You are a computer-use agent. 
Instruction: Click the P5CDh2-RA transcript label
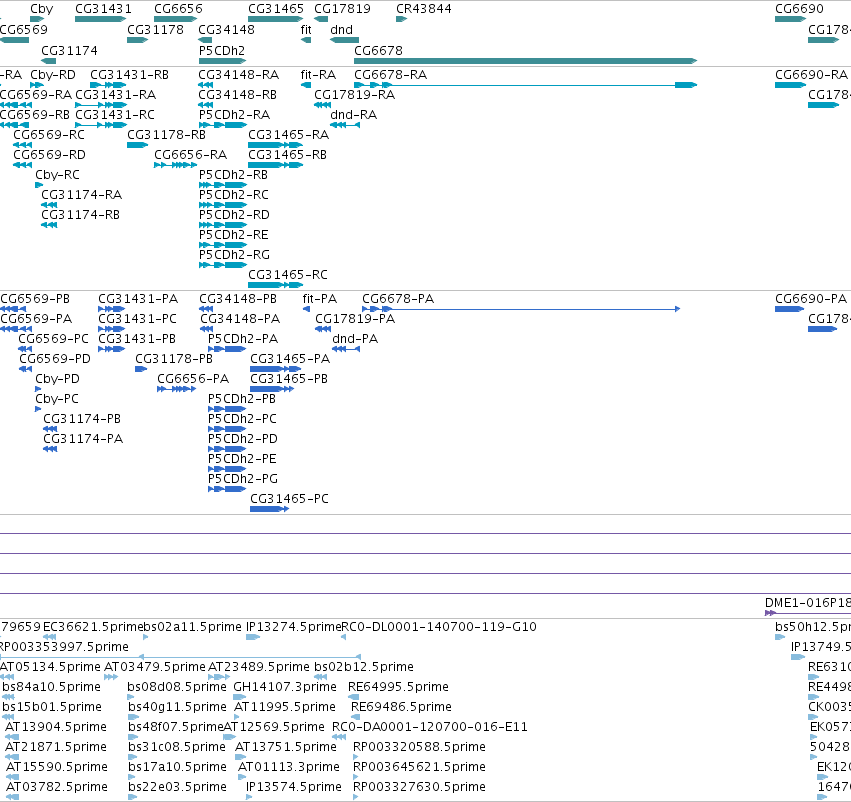pyautogui.click(x=234, y=114)
